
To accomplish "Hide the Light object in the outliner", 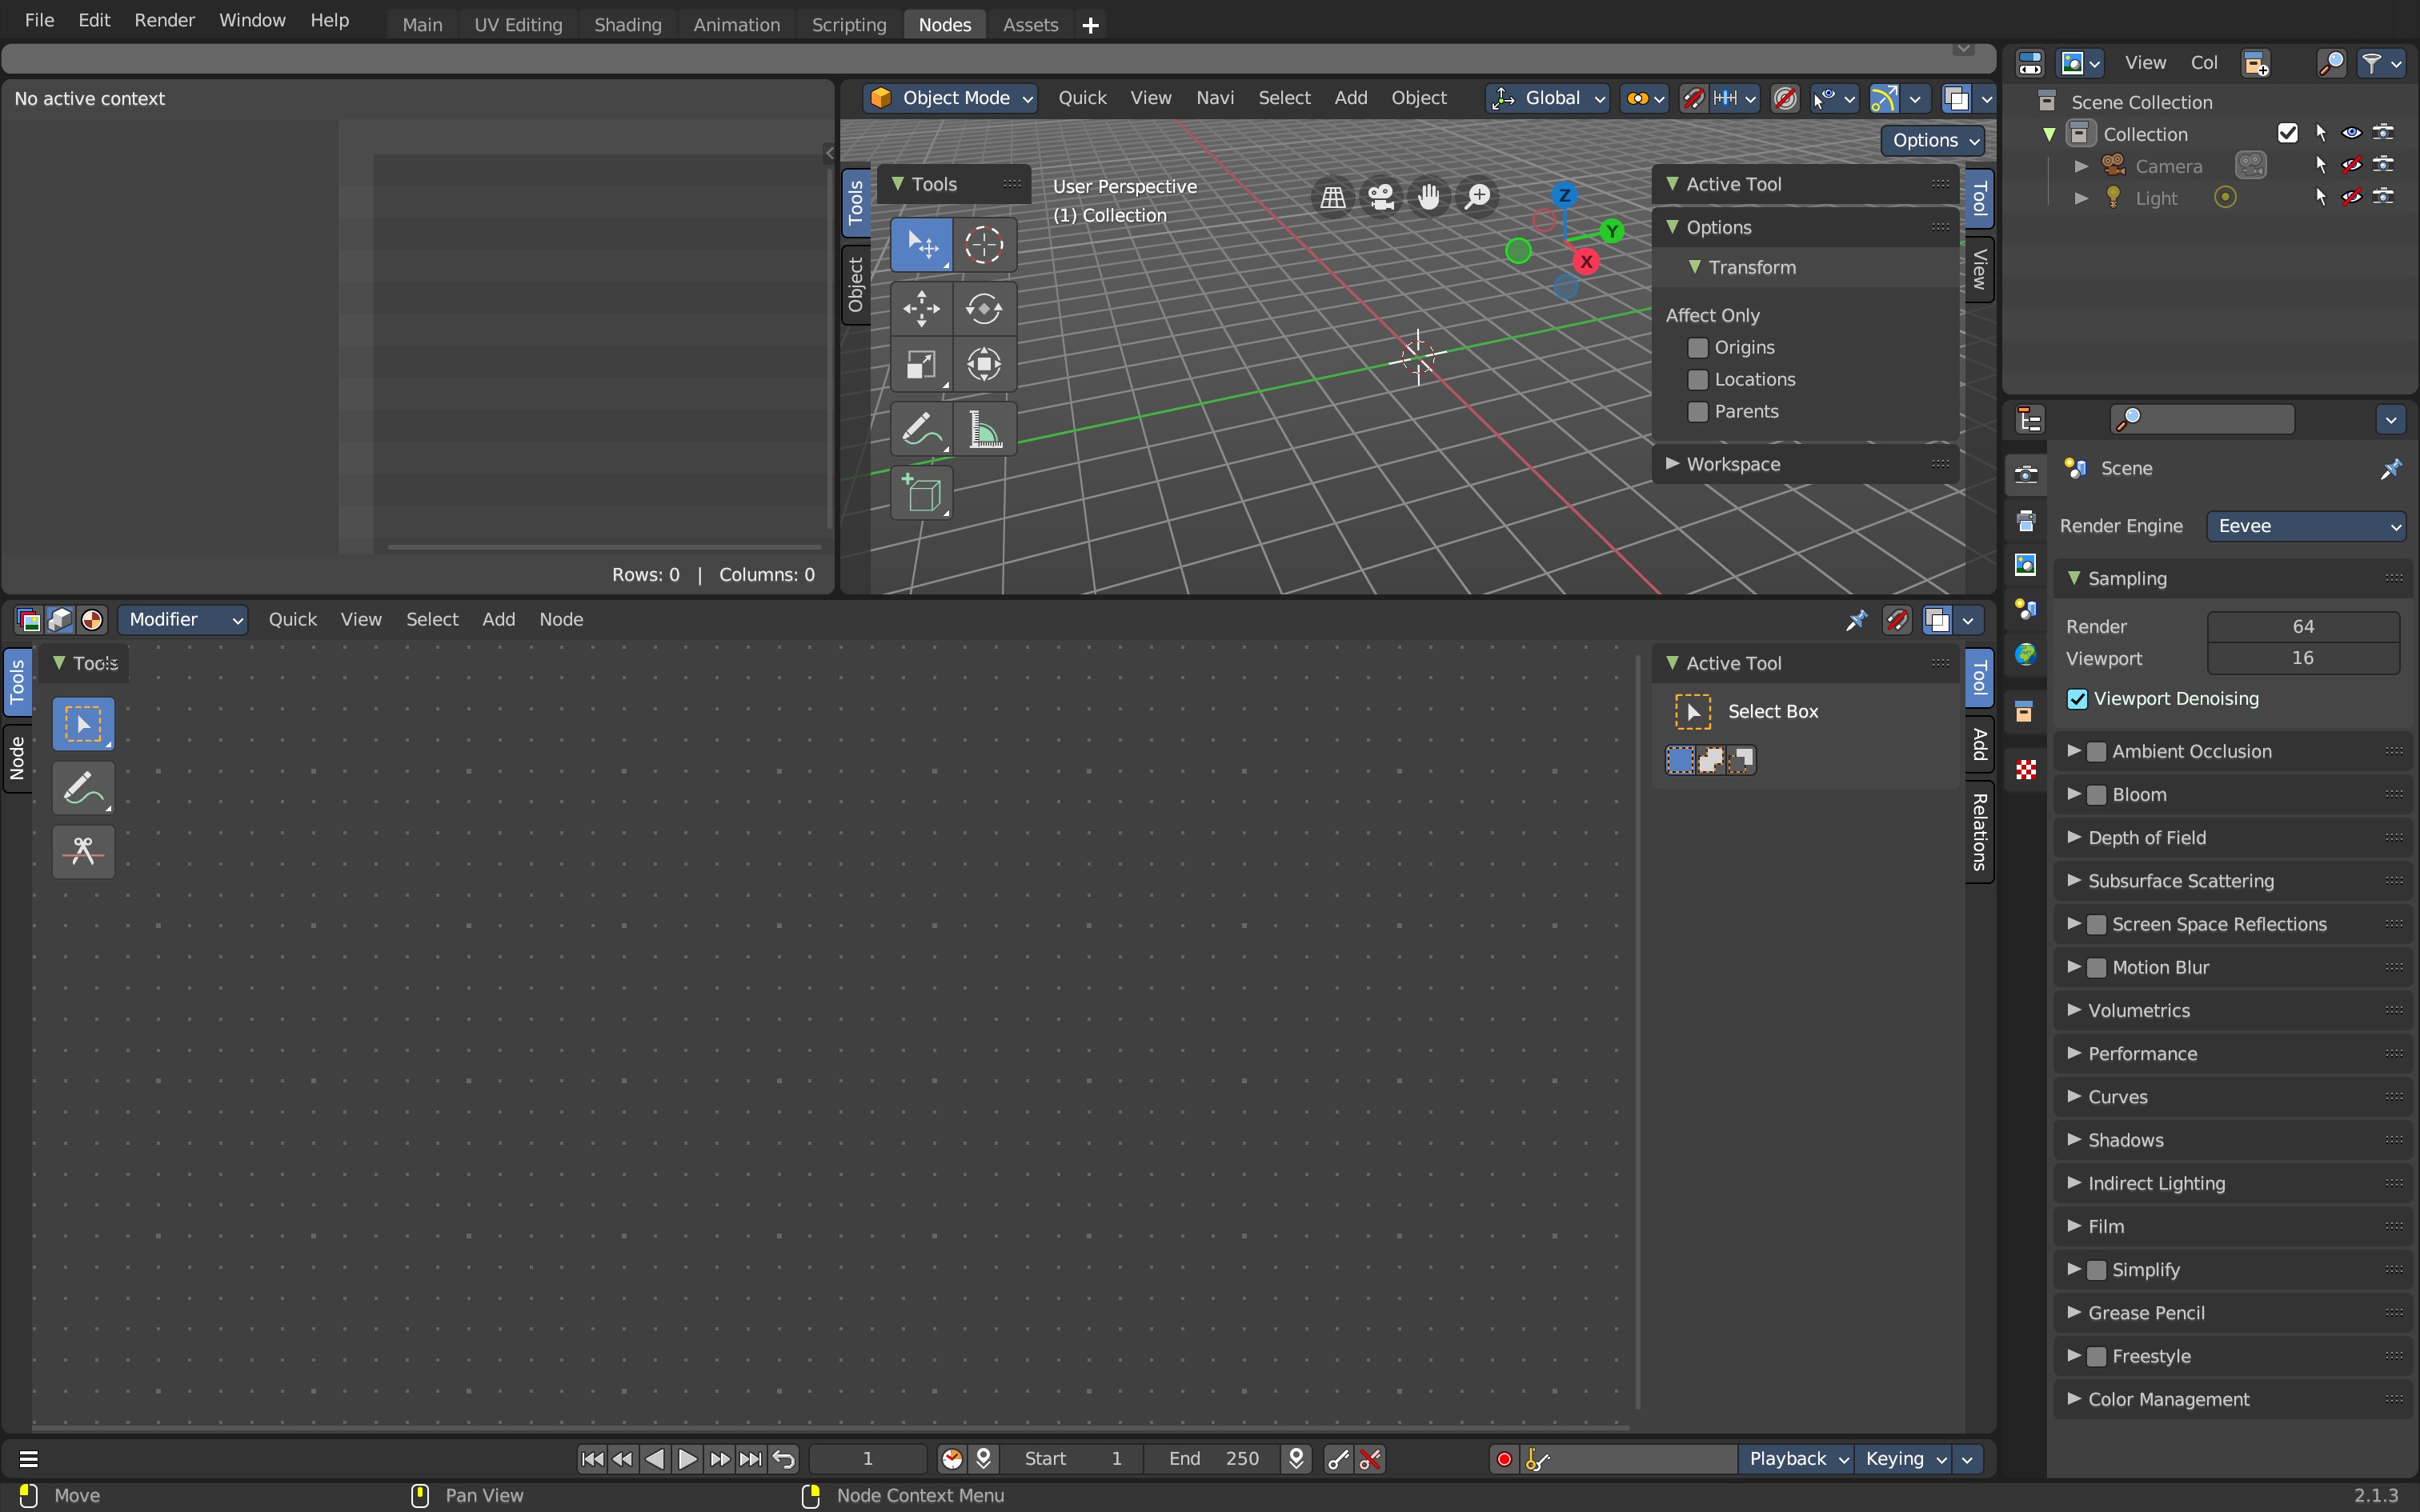I will [2352, 197].
